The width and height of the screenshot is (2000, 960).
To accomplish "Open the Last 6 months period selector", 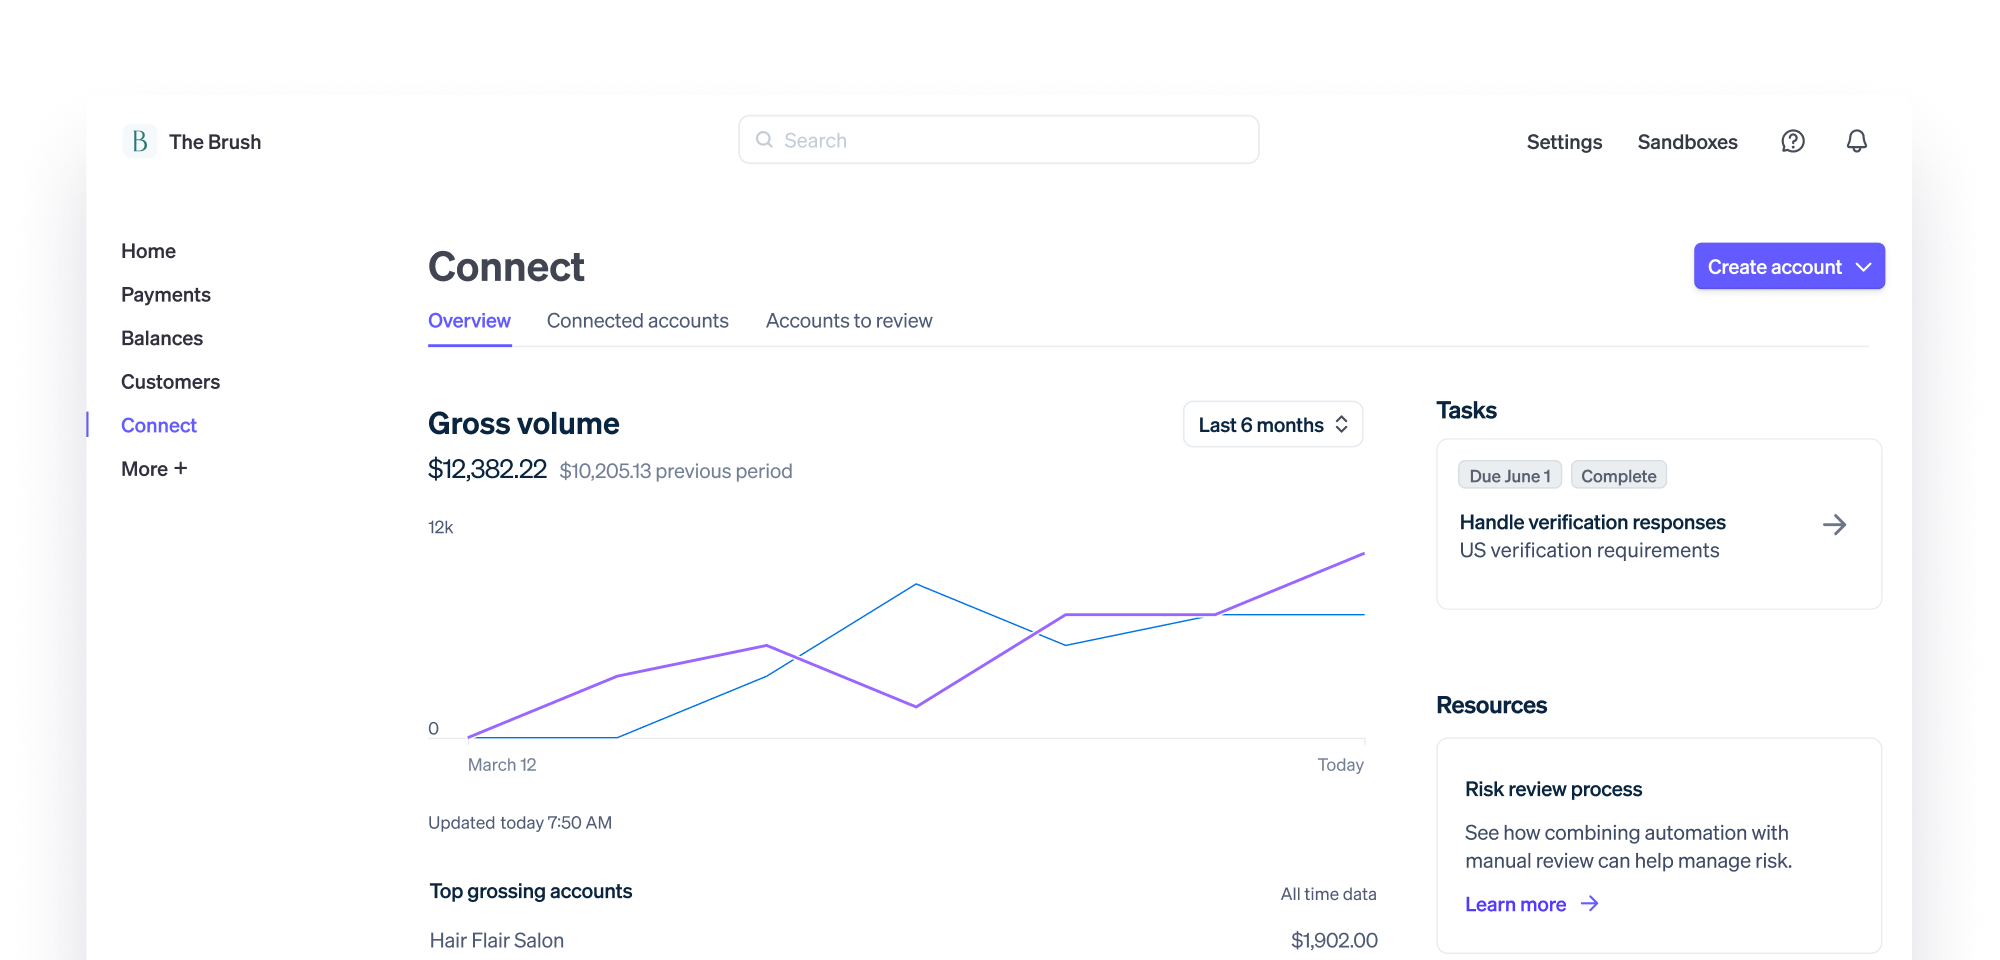I will pyautogui.click(x=1272, y=424).
